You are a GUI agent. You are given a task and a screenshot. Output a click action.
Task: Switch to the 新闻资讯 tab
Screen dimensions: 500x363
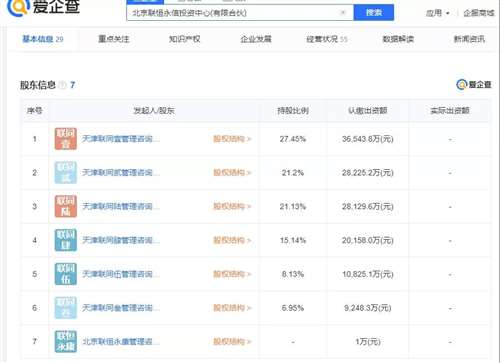(469, 39)
